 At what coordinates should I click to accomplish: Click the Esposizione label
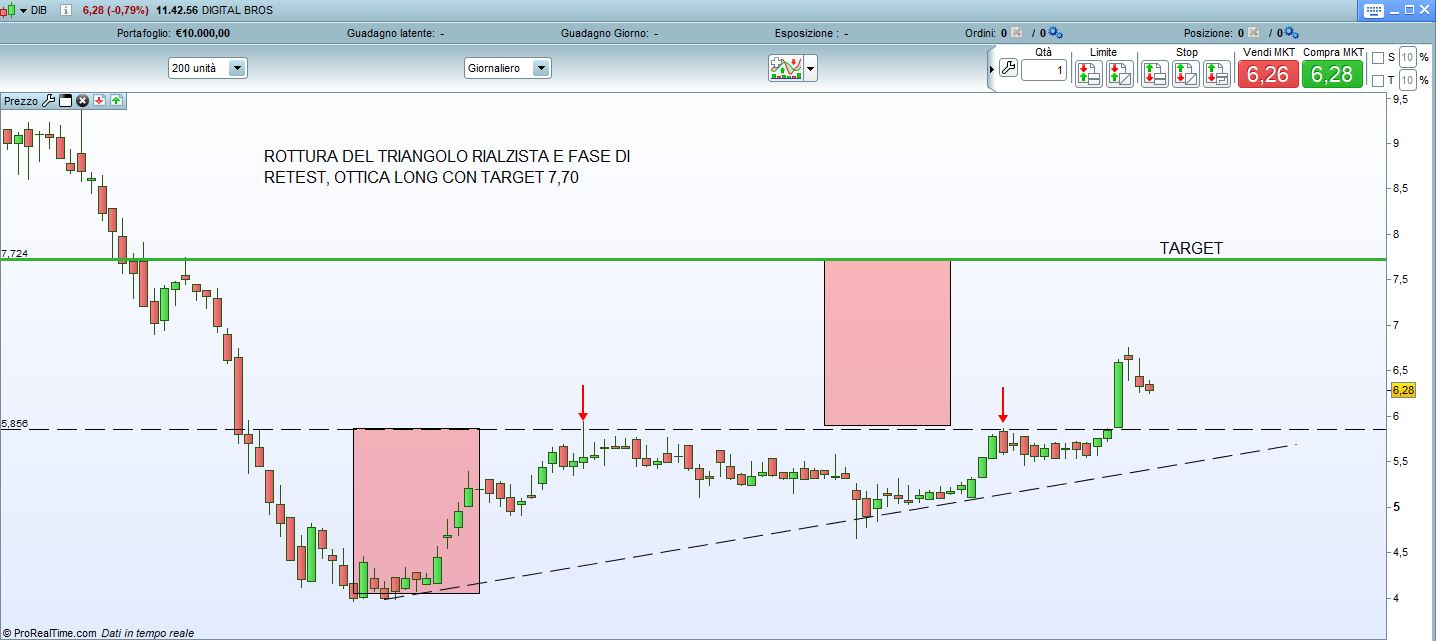tap(806, 33)
